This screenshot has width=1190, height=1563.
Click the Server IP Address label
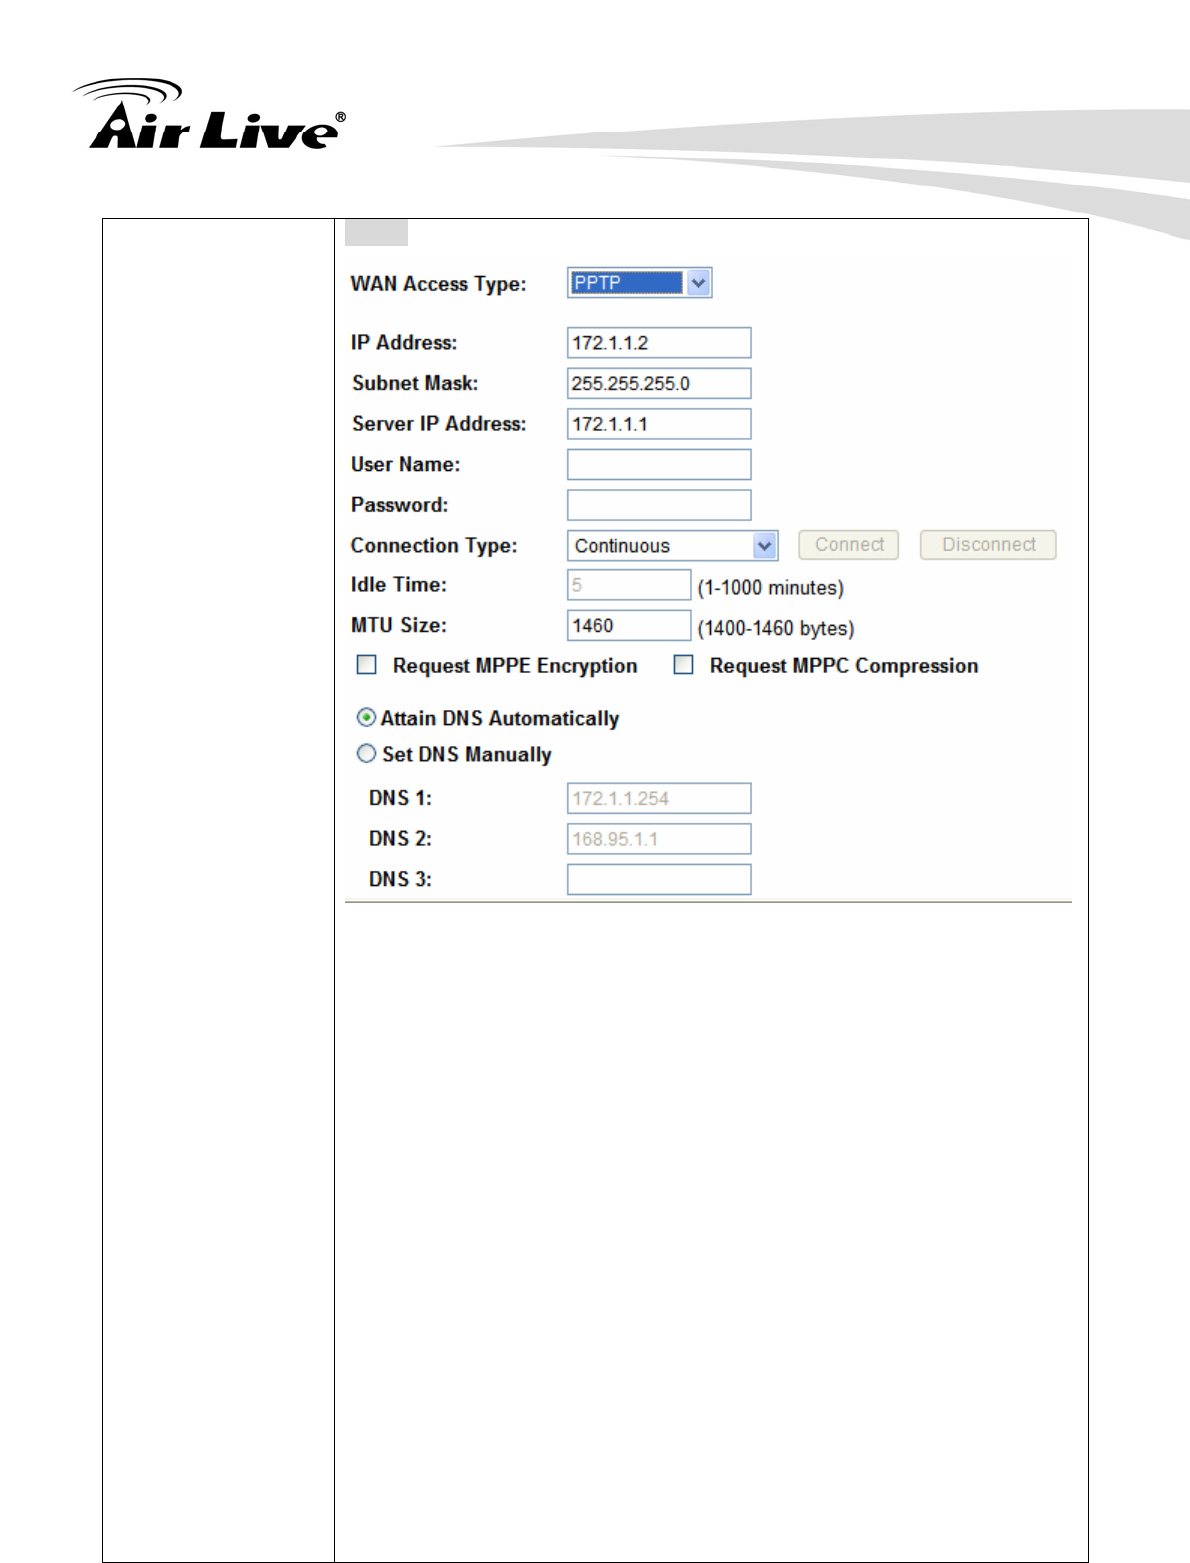point(439,424)
